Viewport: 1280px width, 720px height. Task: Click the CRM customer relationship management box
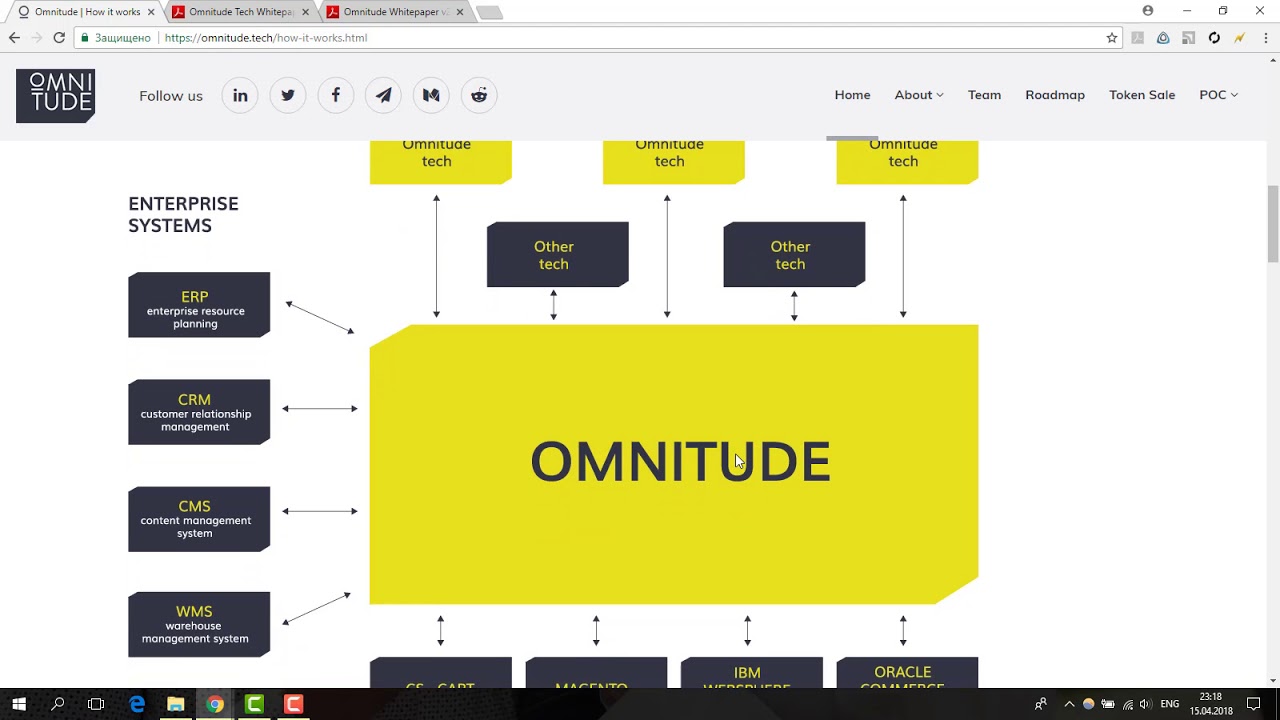[x=199, y=412]
